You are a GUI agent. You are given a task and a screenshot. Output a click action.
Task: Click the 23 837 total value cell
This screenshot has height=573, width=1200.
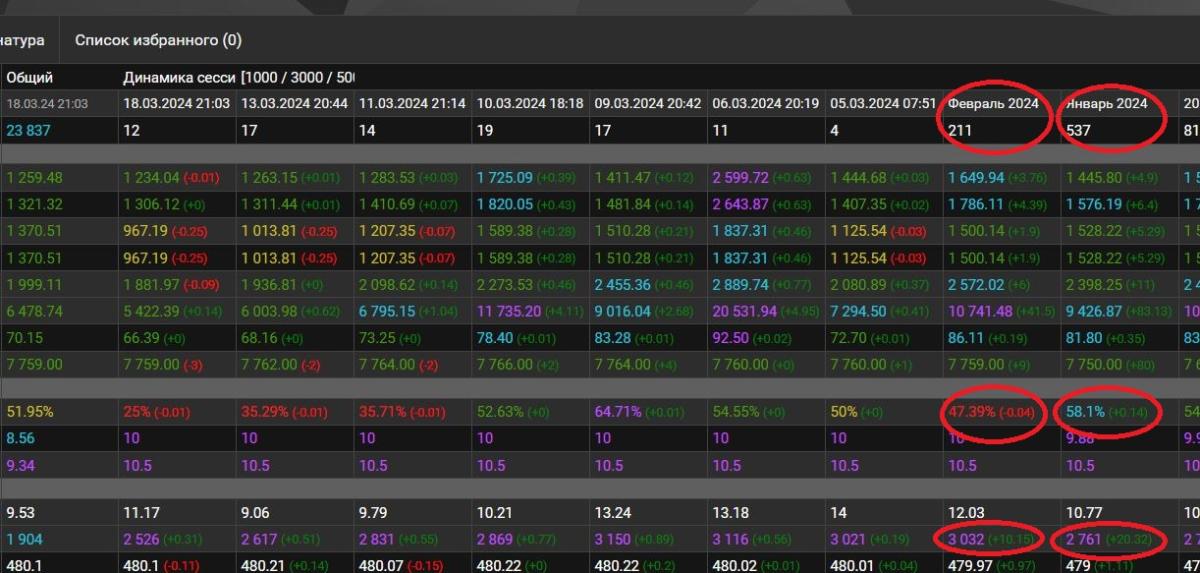(x=28, y=130)
